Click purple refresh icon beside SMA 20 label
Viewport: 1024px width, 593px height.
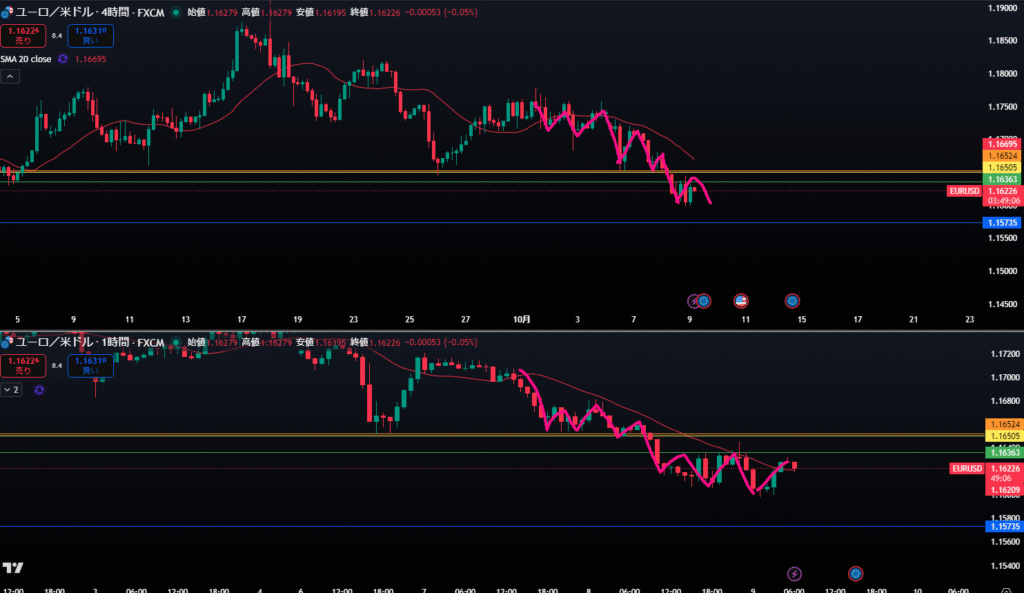point(62,59)
